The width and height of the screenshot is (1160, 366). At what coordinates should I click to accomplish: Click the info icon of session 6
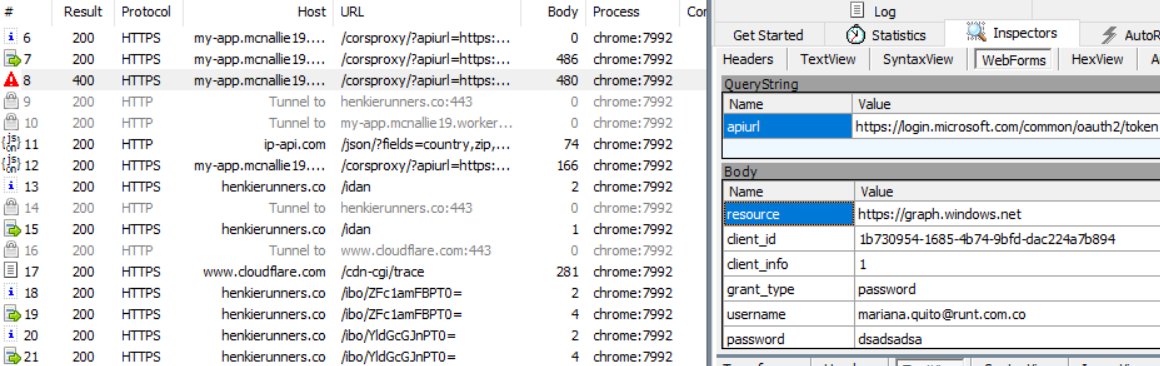[x=10, y=38]
